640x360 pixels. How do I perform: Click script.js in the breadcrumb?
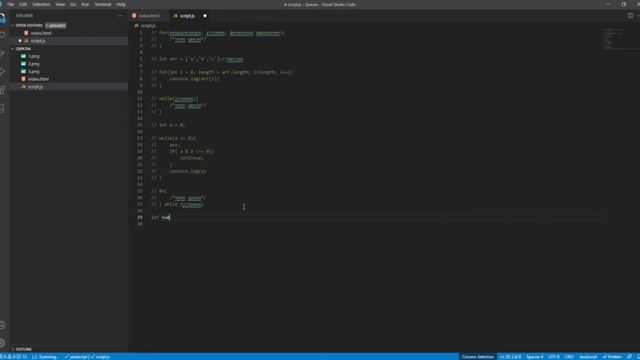pyautogui.click(x=148, y=26)
